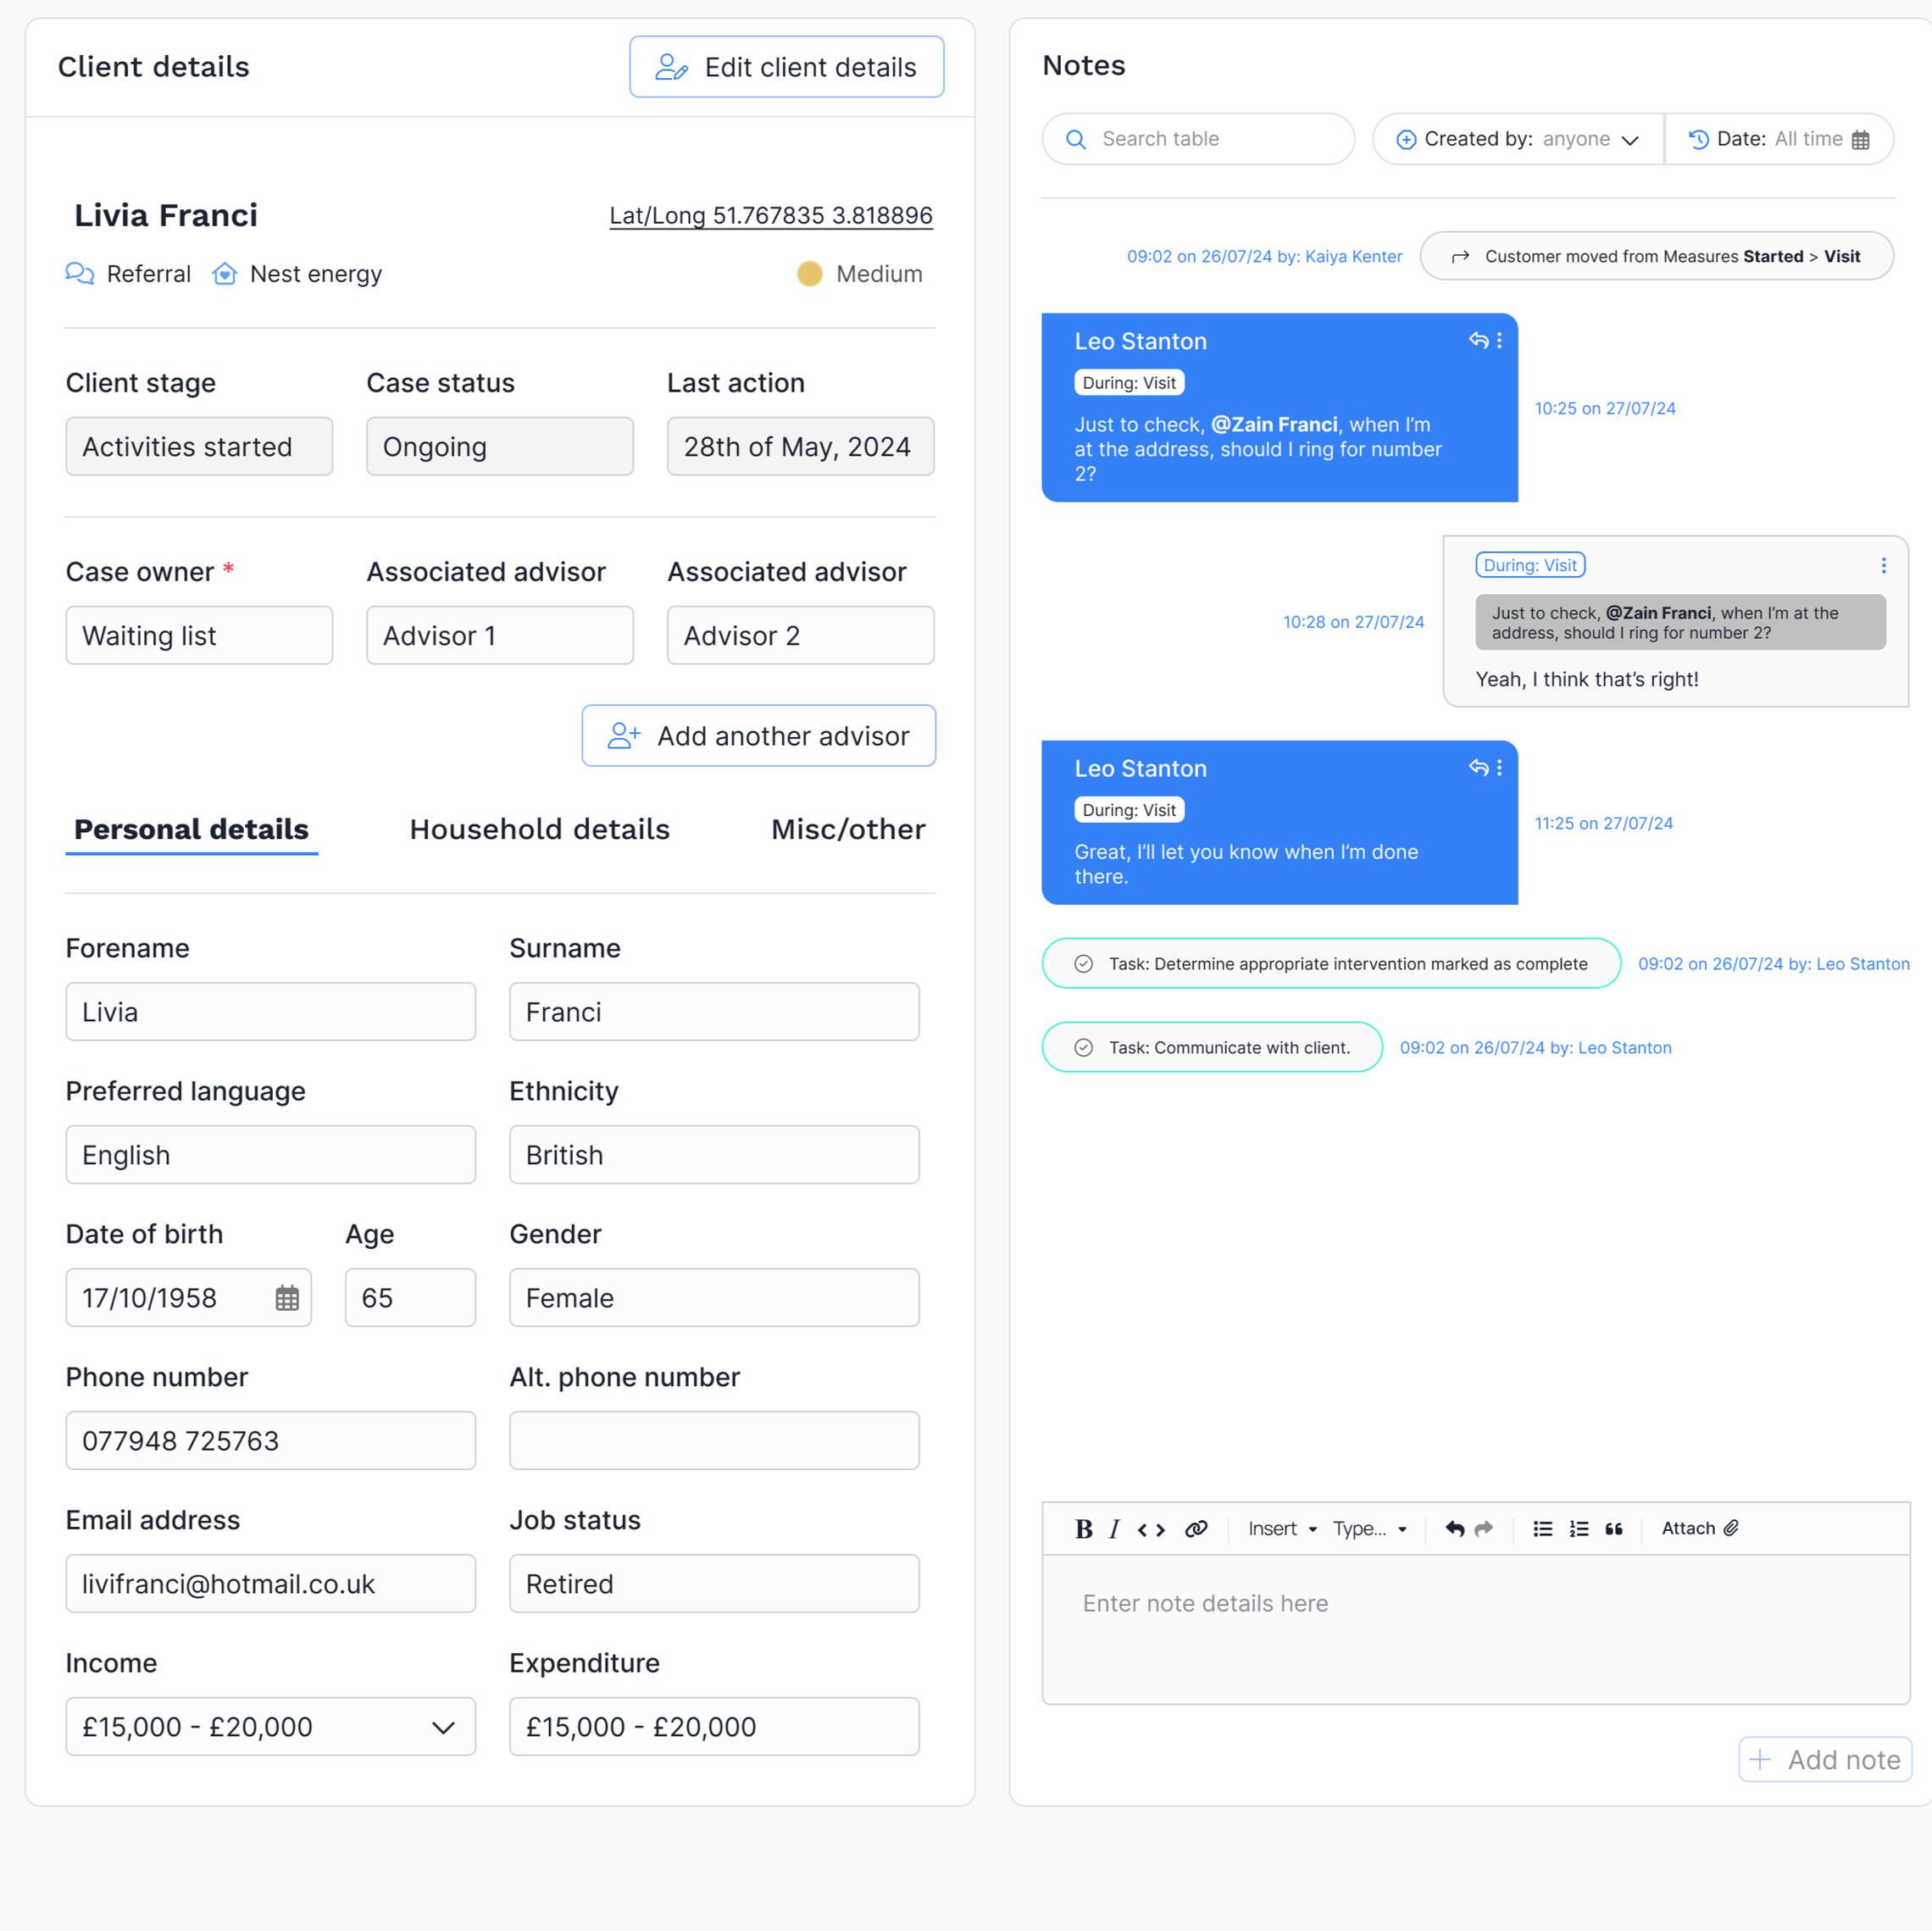Open the Type dropdown in editor toolbar
Viewport: 1932px width, 1931px height.
[x=1369, y=1528]
